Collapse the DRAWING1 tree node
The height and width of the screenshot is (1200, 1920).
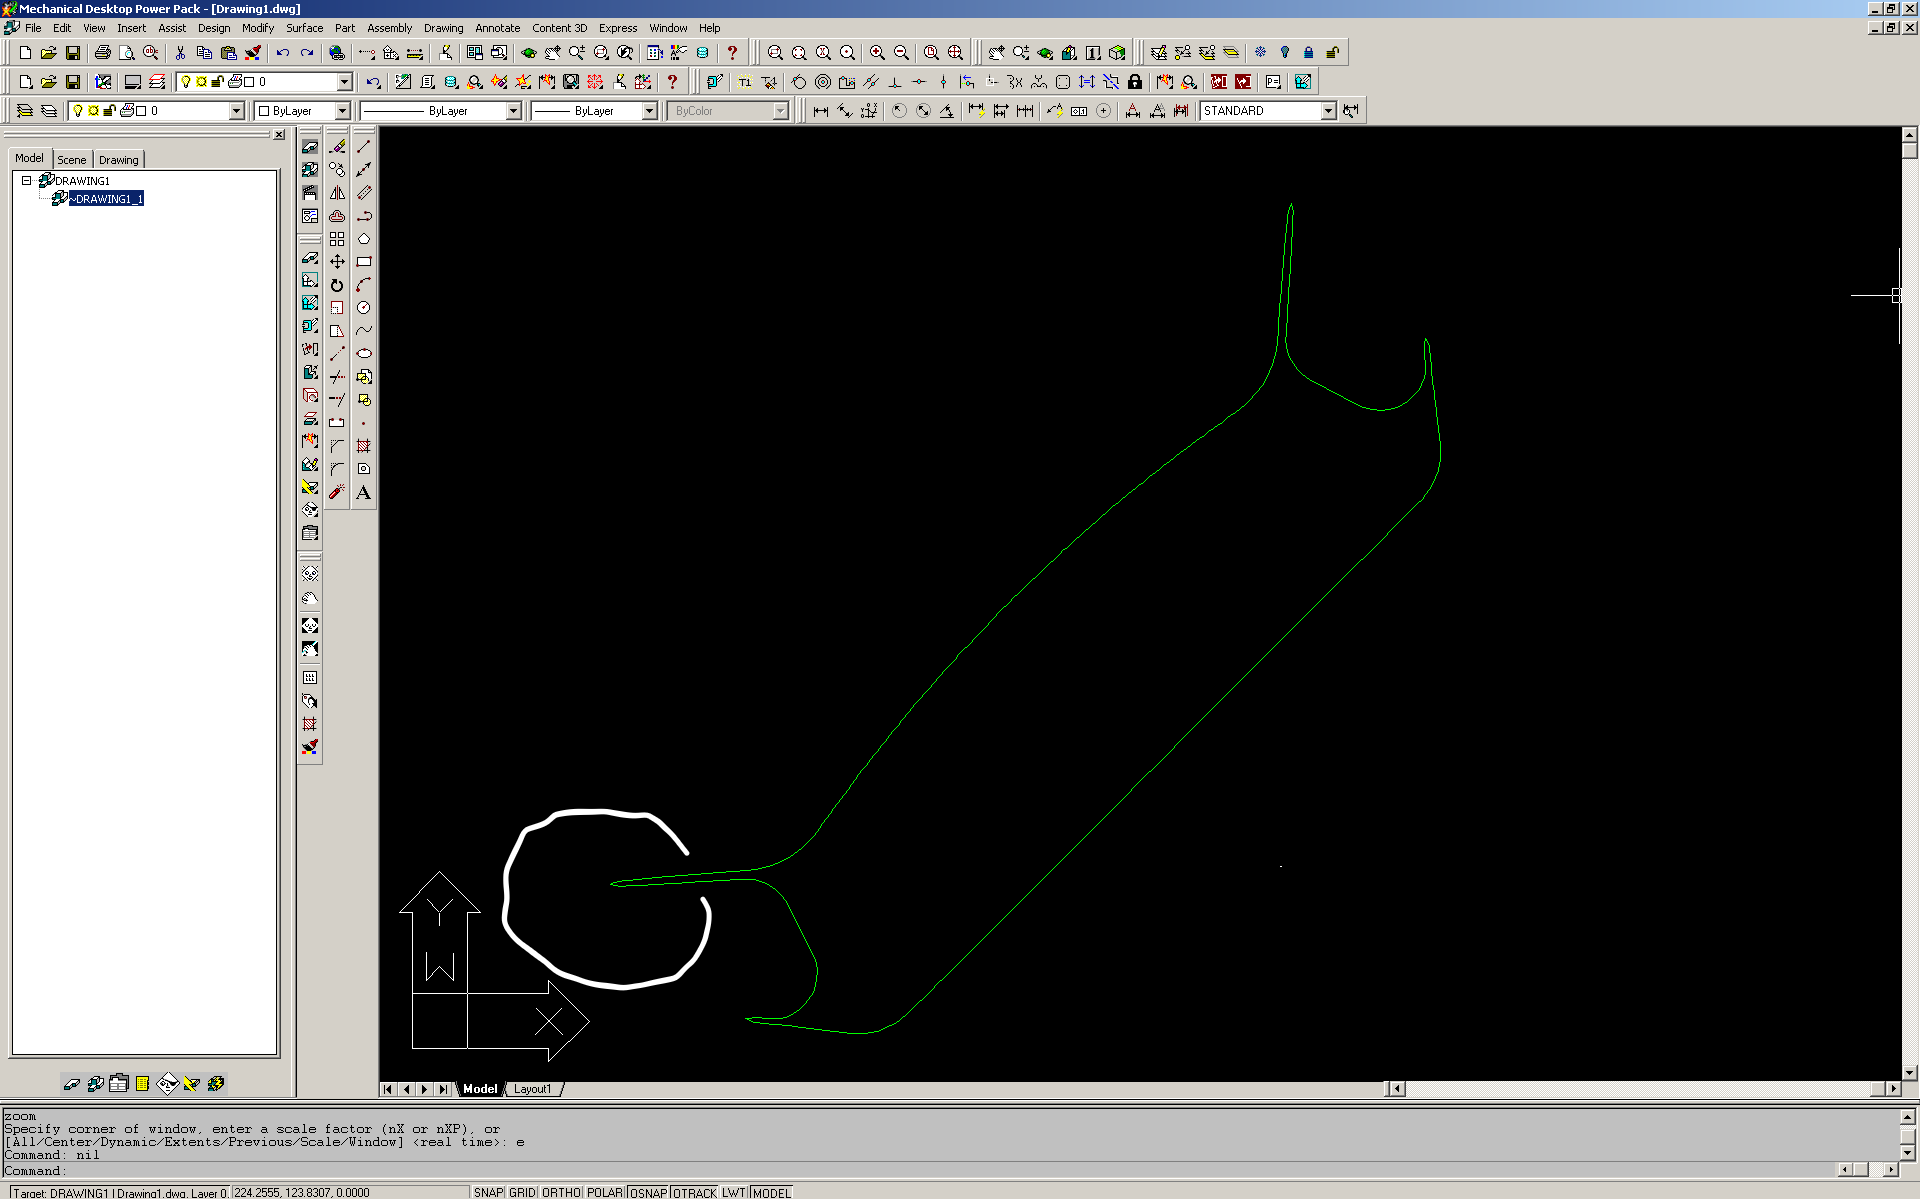coord(27,181)
